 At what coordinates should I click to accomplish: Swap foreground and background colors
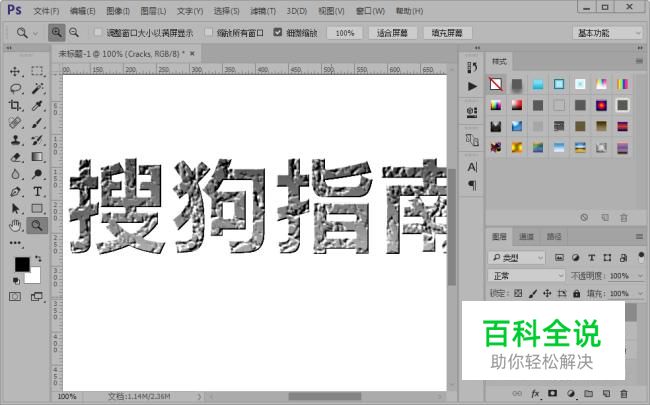[38, 258]
